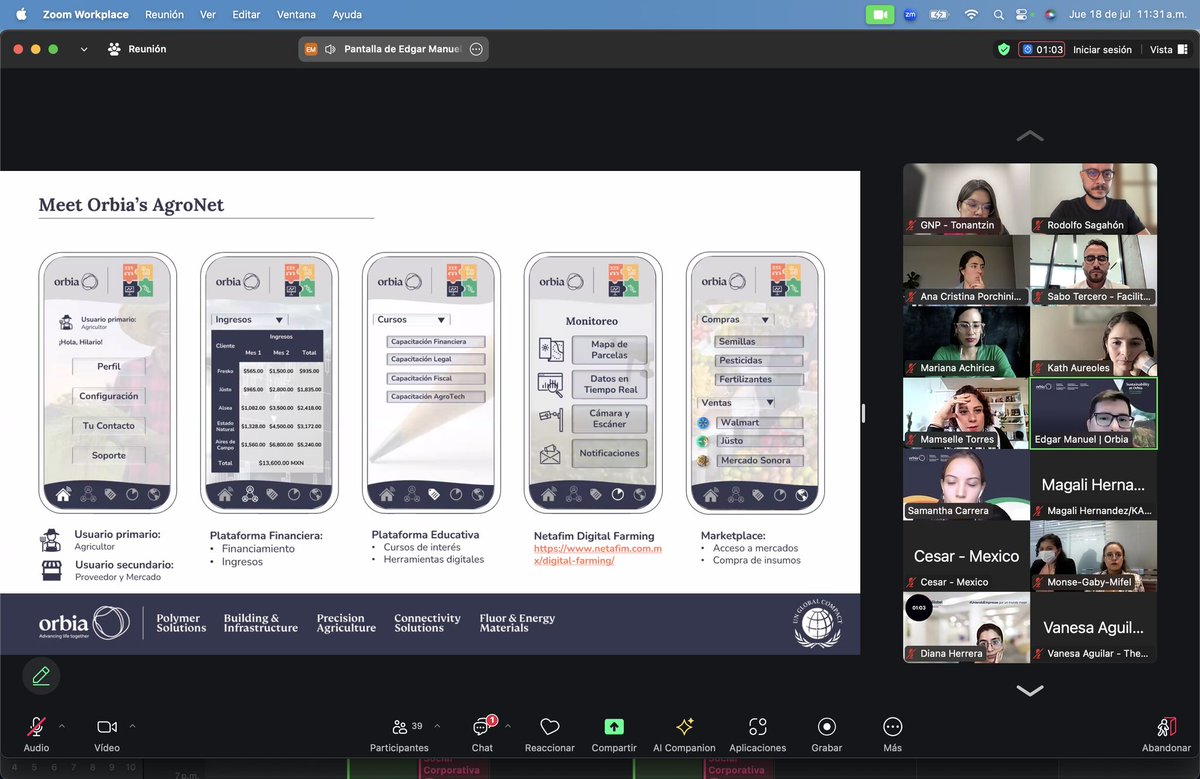Click the green Compartir share button
The width and height of the screenshot is (1200, 779).
614,734
